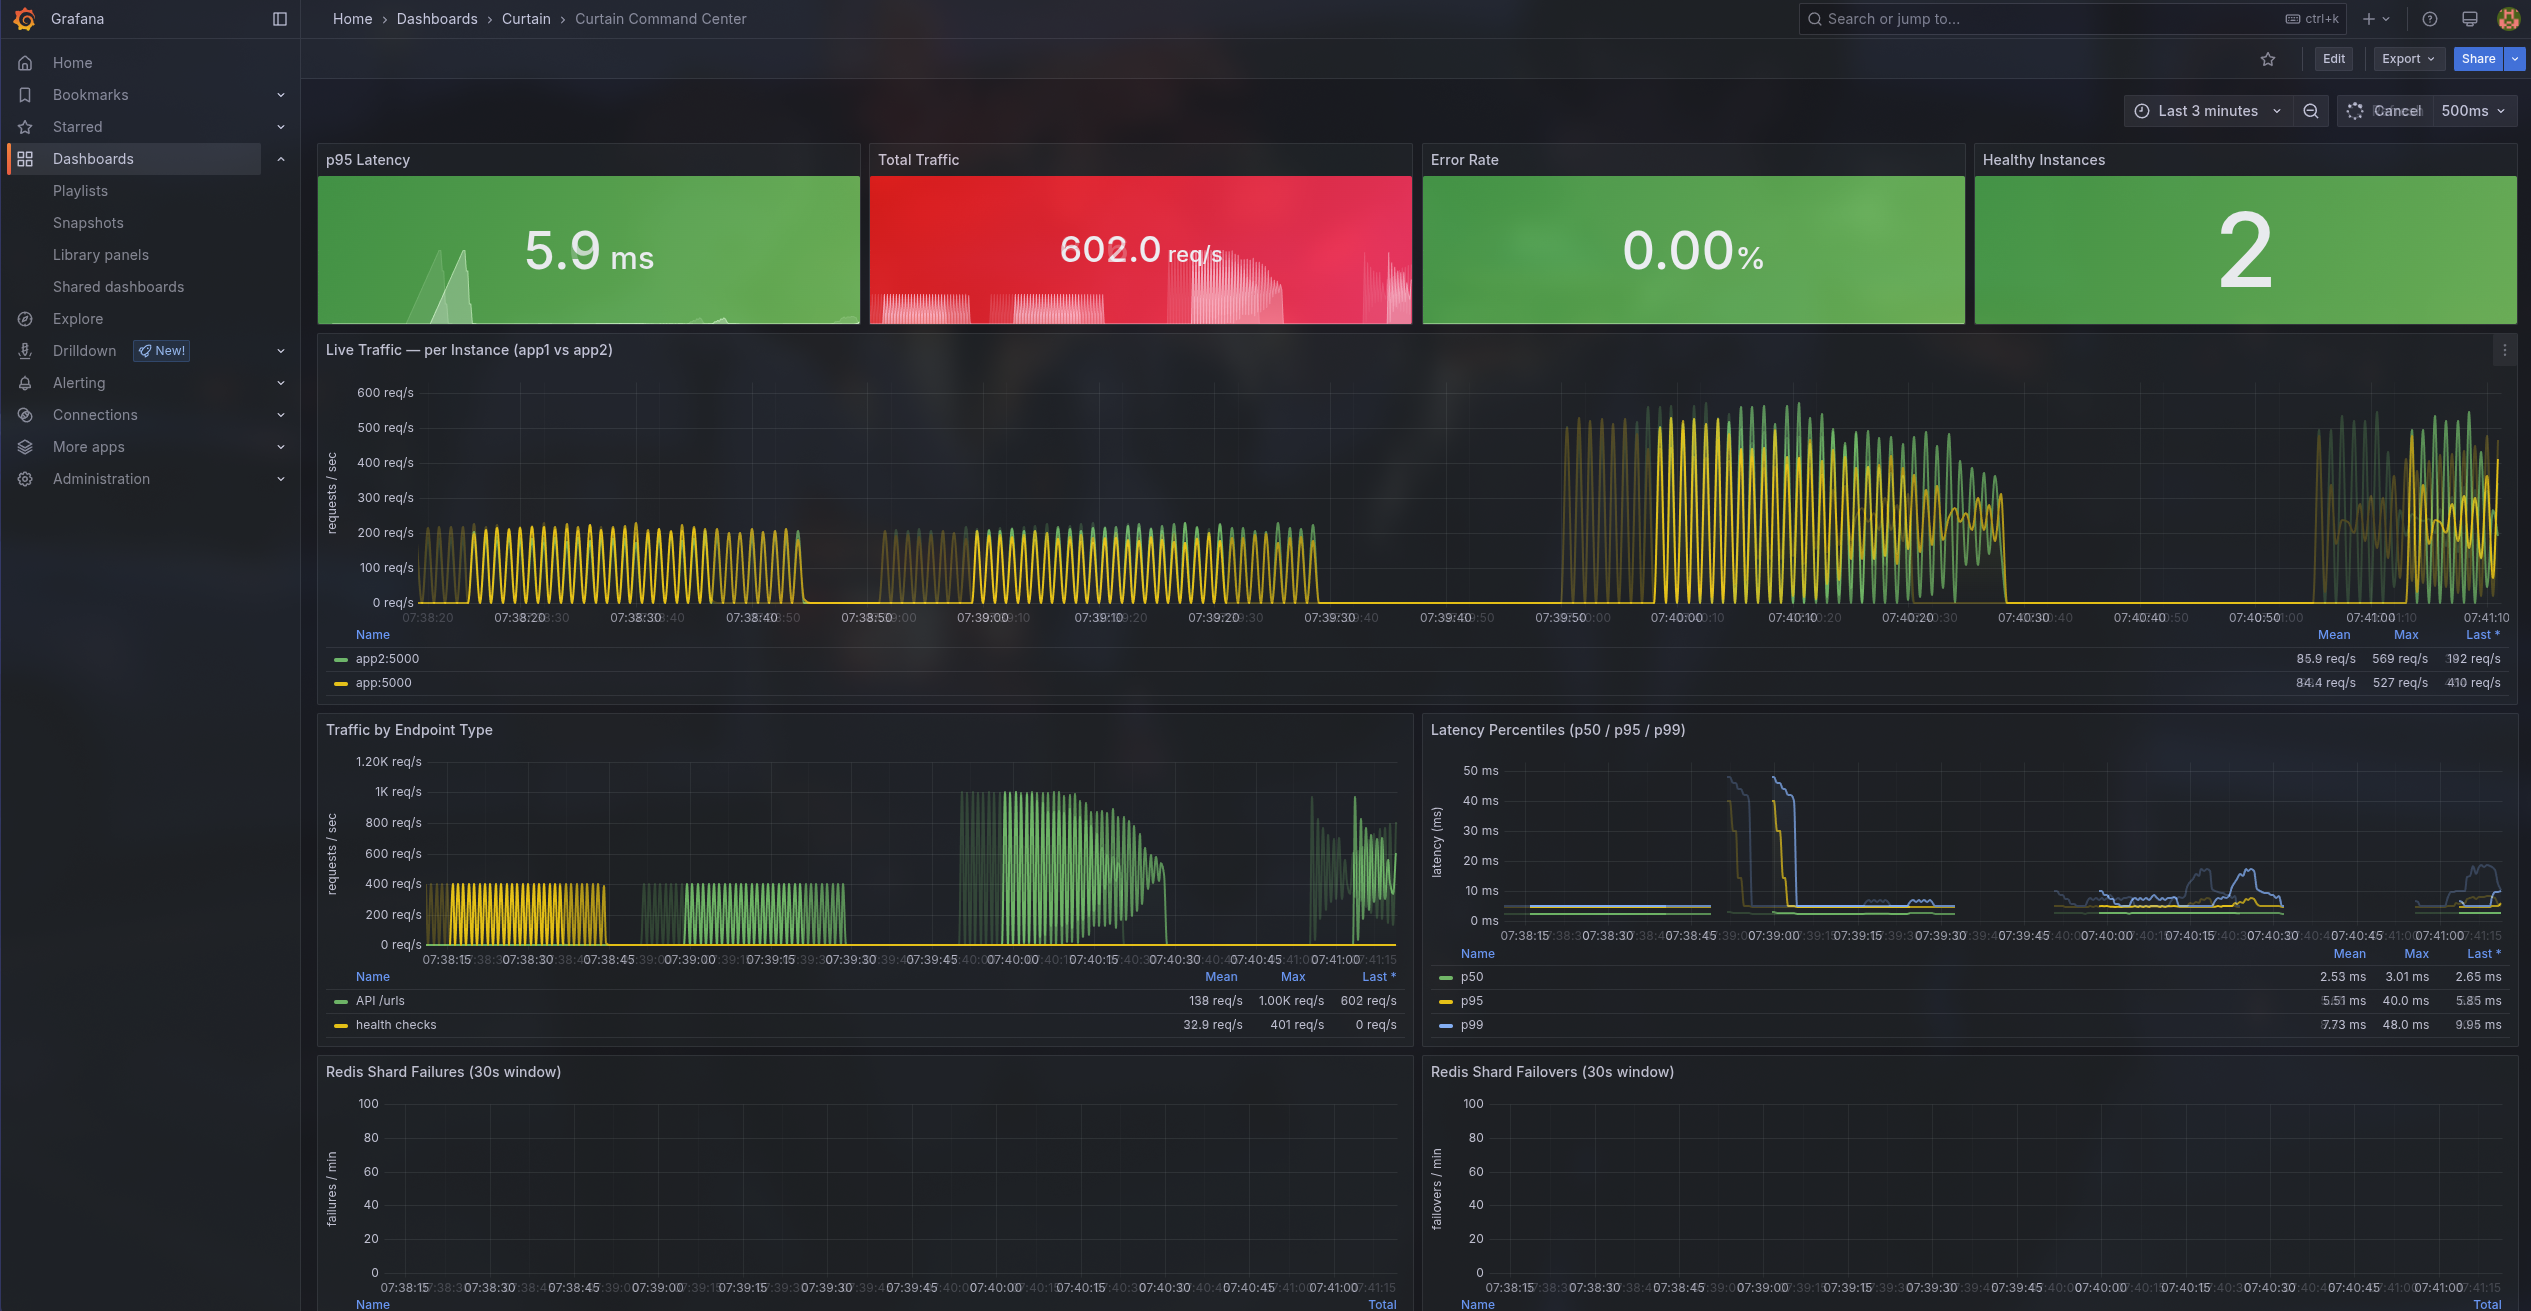The width and height of the screenshot is (2531, 1311).
Task: Click the Grafana logo icon
Action: [x=25, y=19]
